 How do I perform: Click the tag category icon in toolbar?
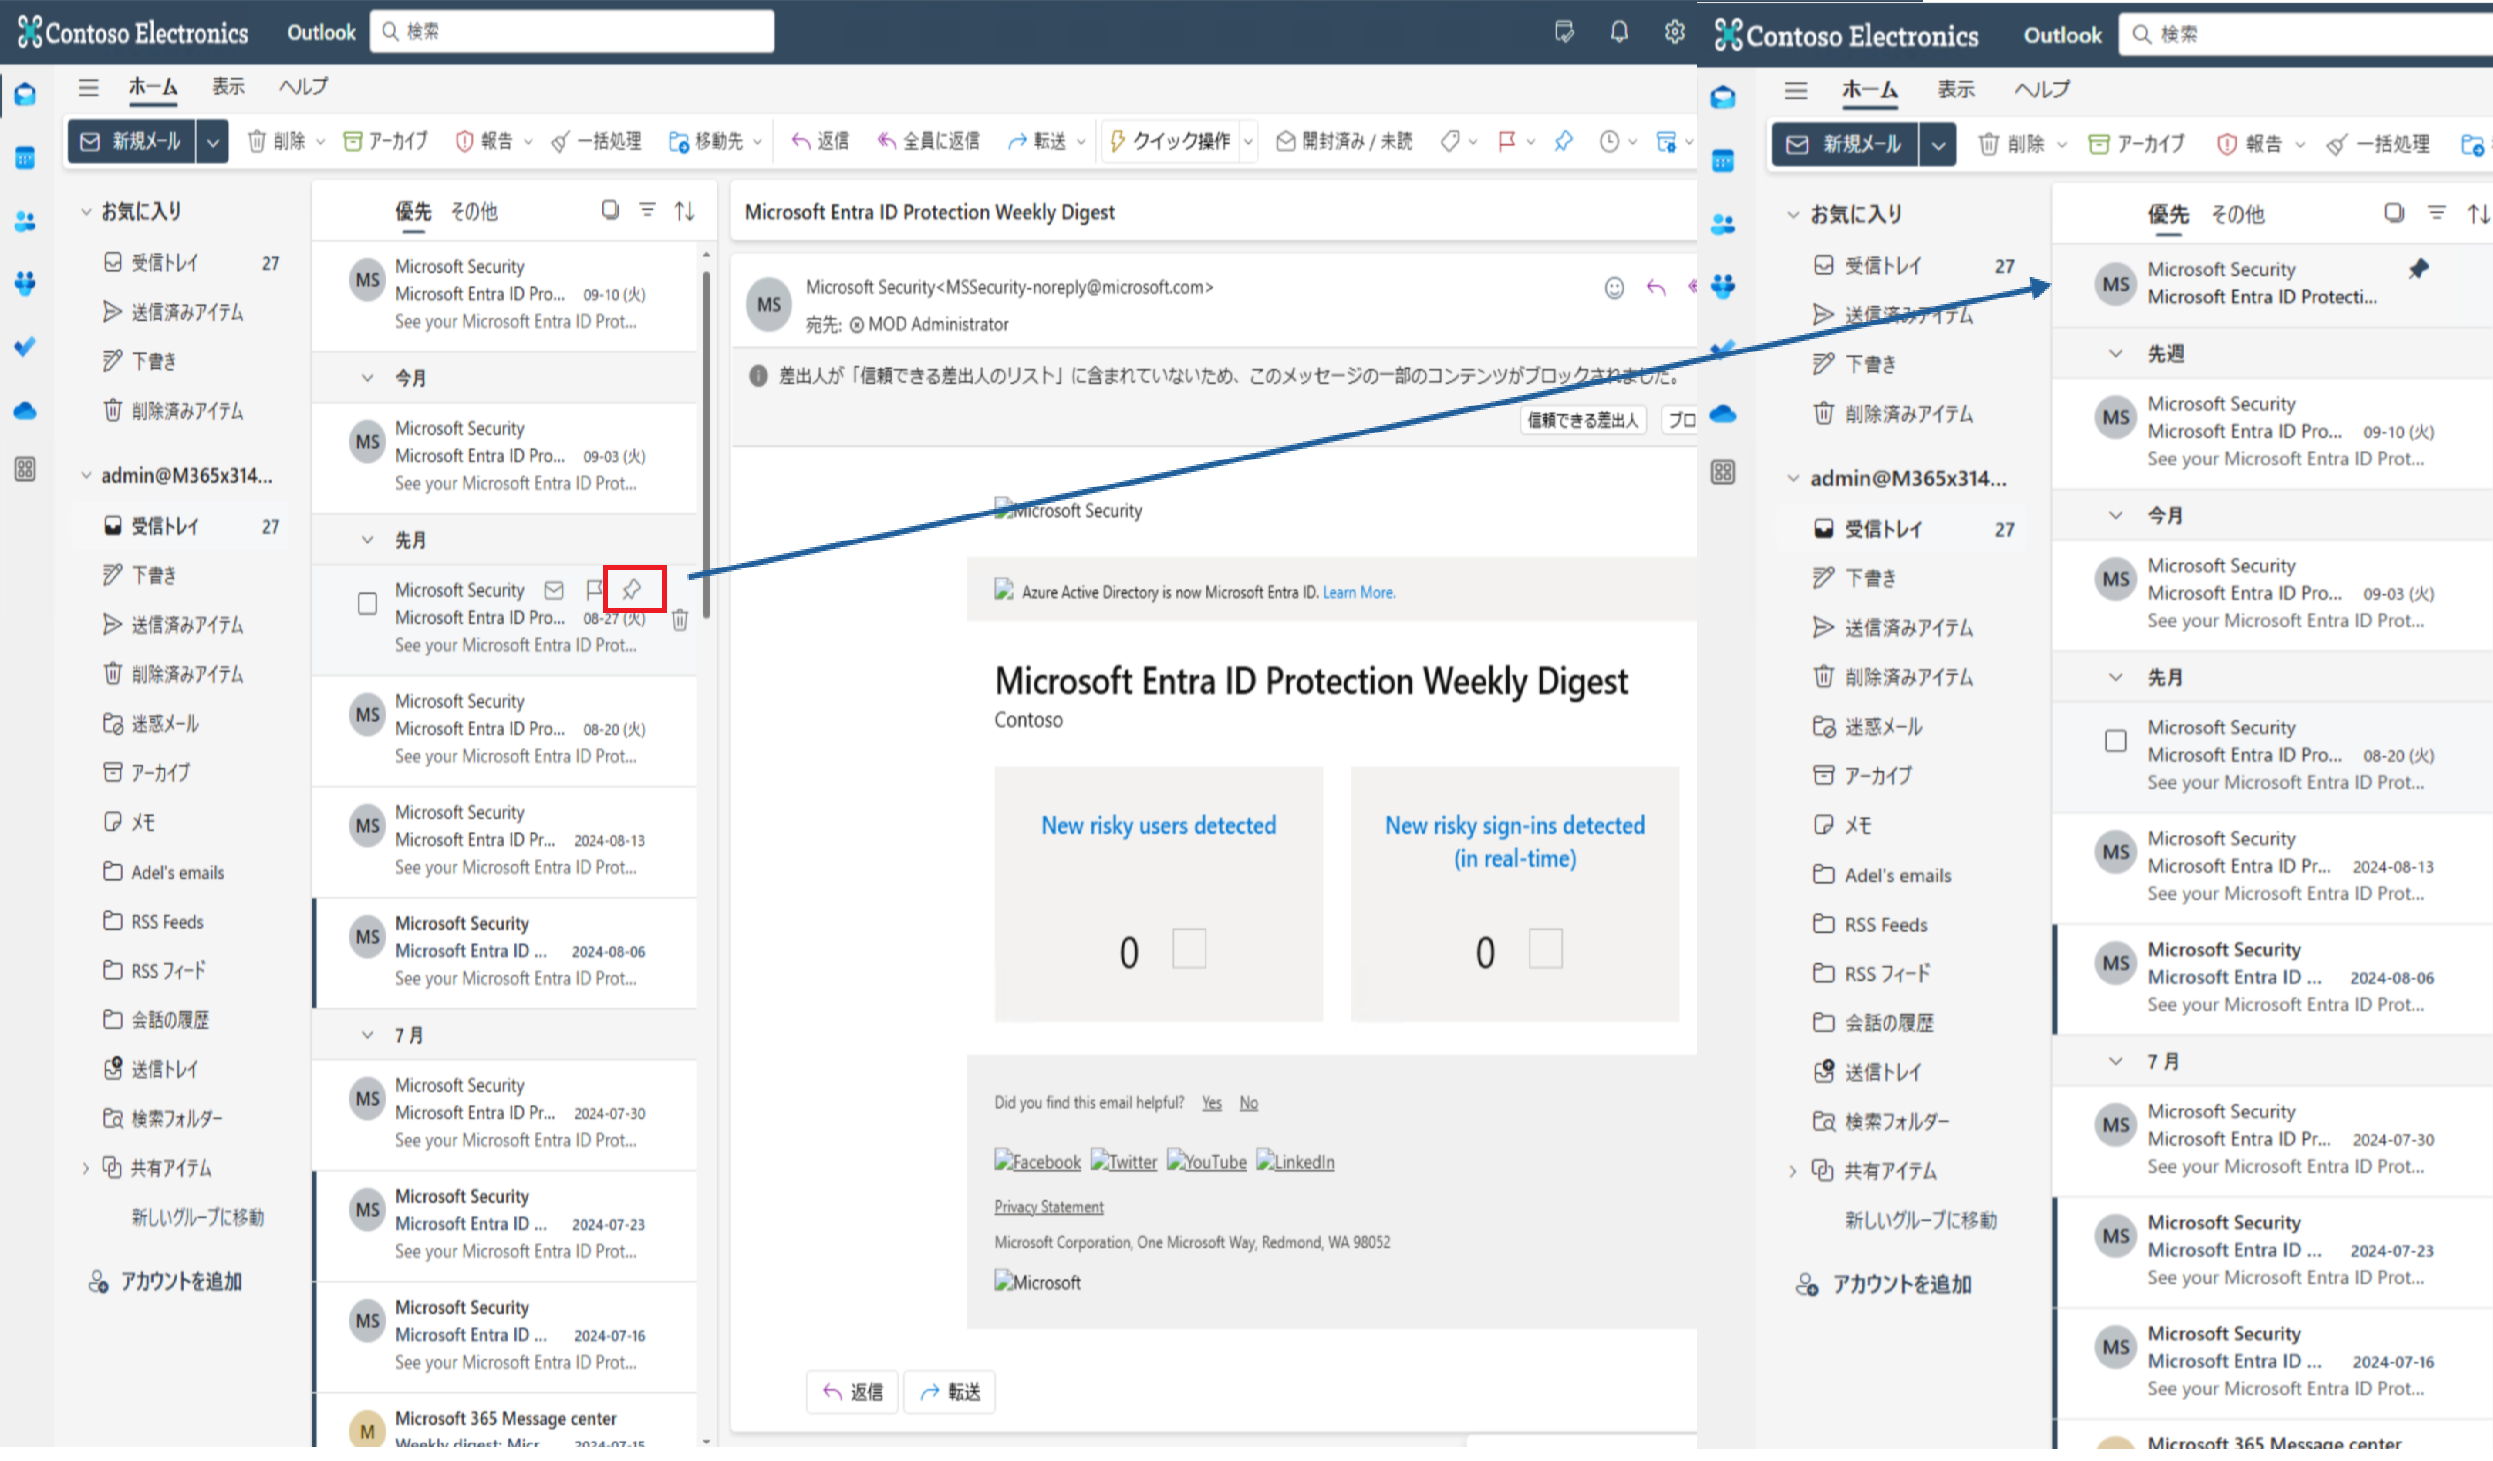1450,141
